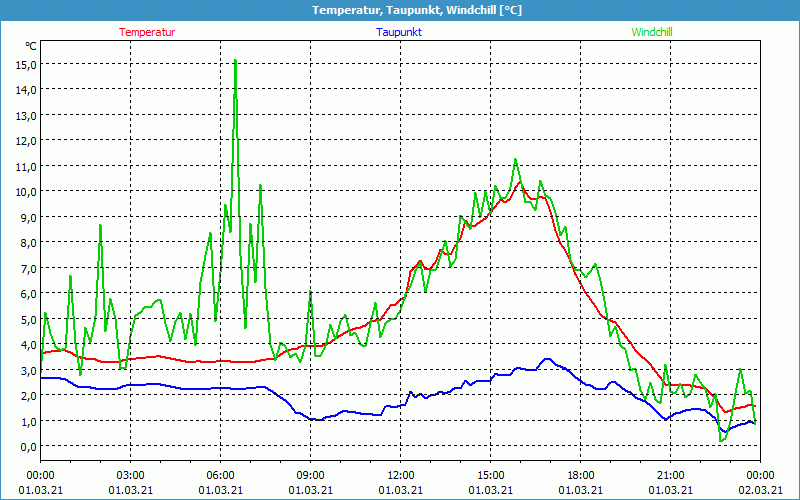Click the '2,0' y-axis value
Viewport: 800px width, 500px height.
tap(29, 396)
